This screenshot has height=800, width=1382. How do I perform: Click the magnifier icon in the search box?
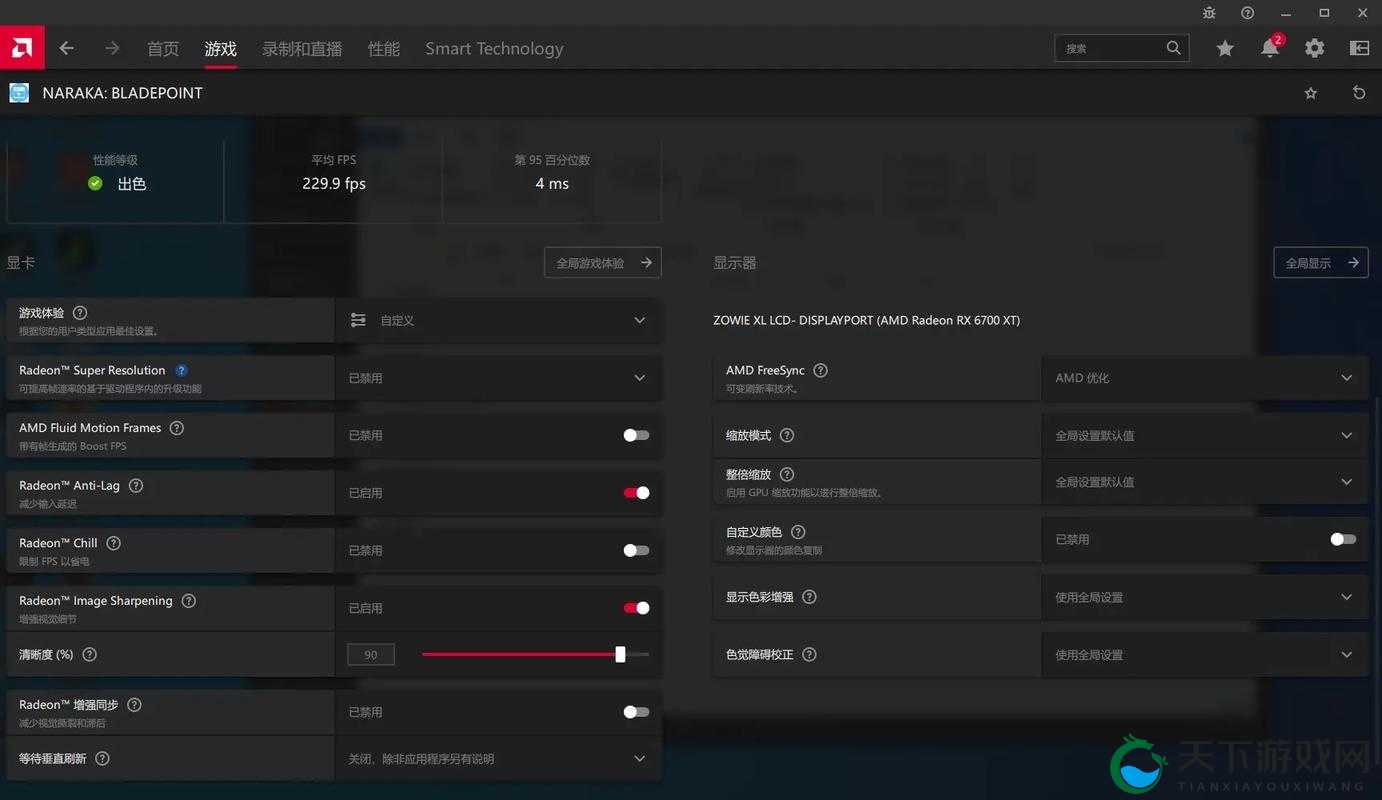coord(1173,48)
